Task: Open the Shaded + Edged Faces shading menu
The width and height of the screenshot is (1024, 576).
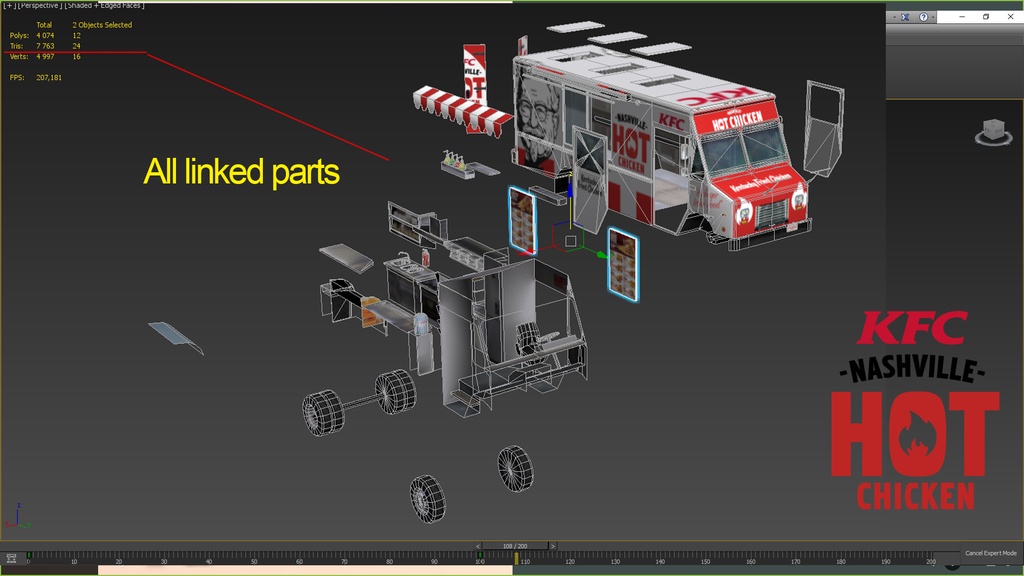Action: click(x=105, y=6)
